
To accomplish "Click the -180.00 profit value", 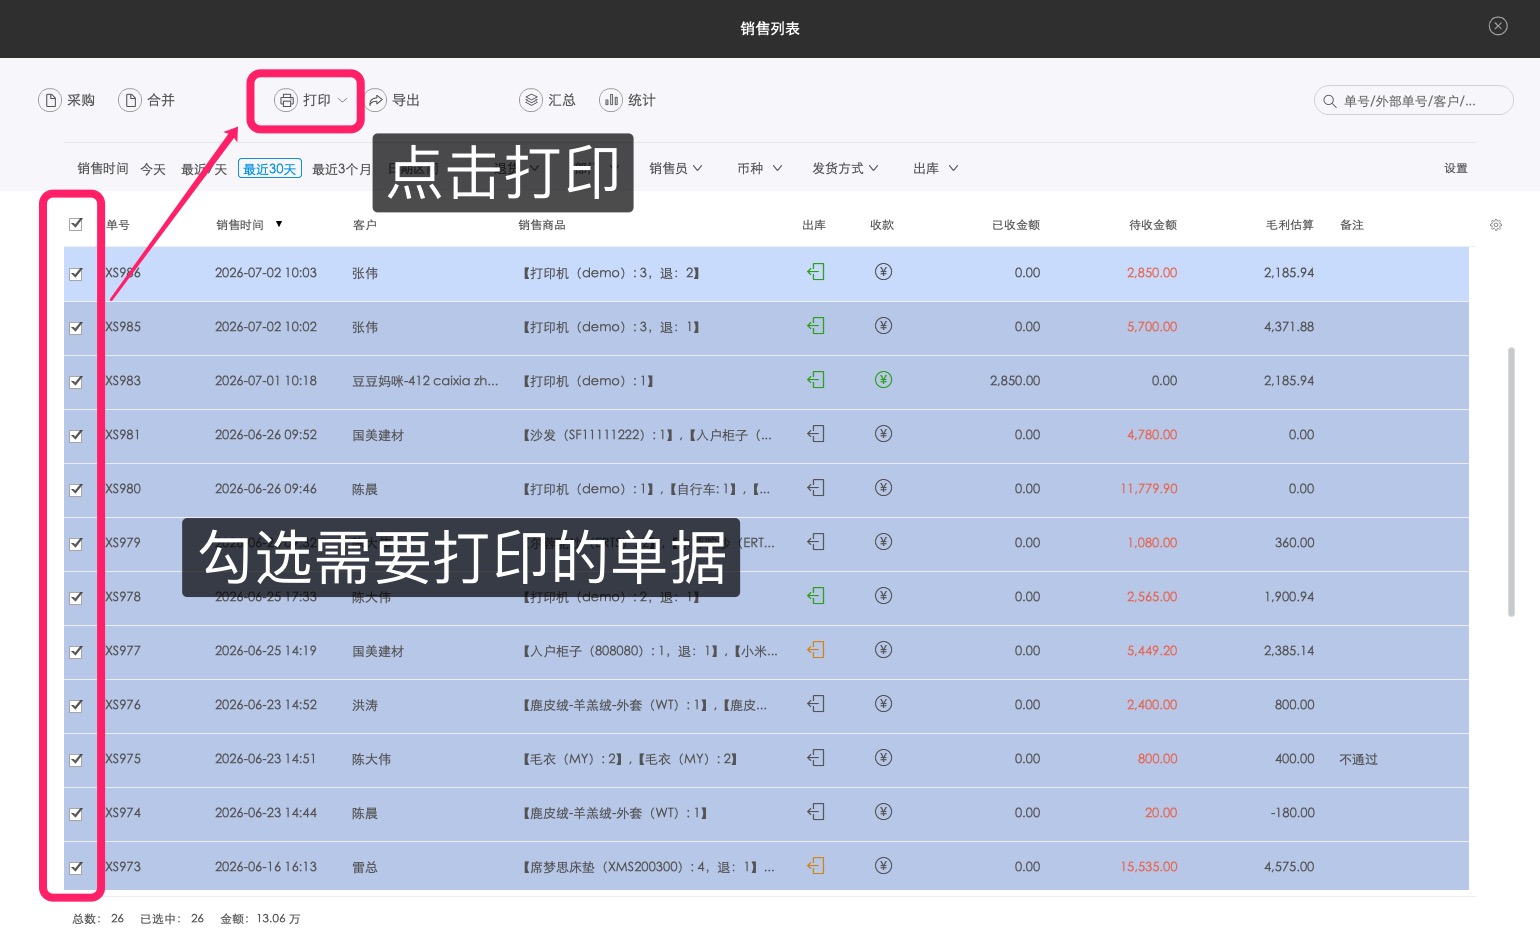I will [x=1292, y=813].
